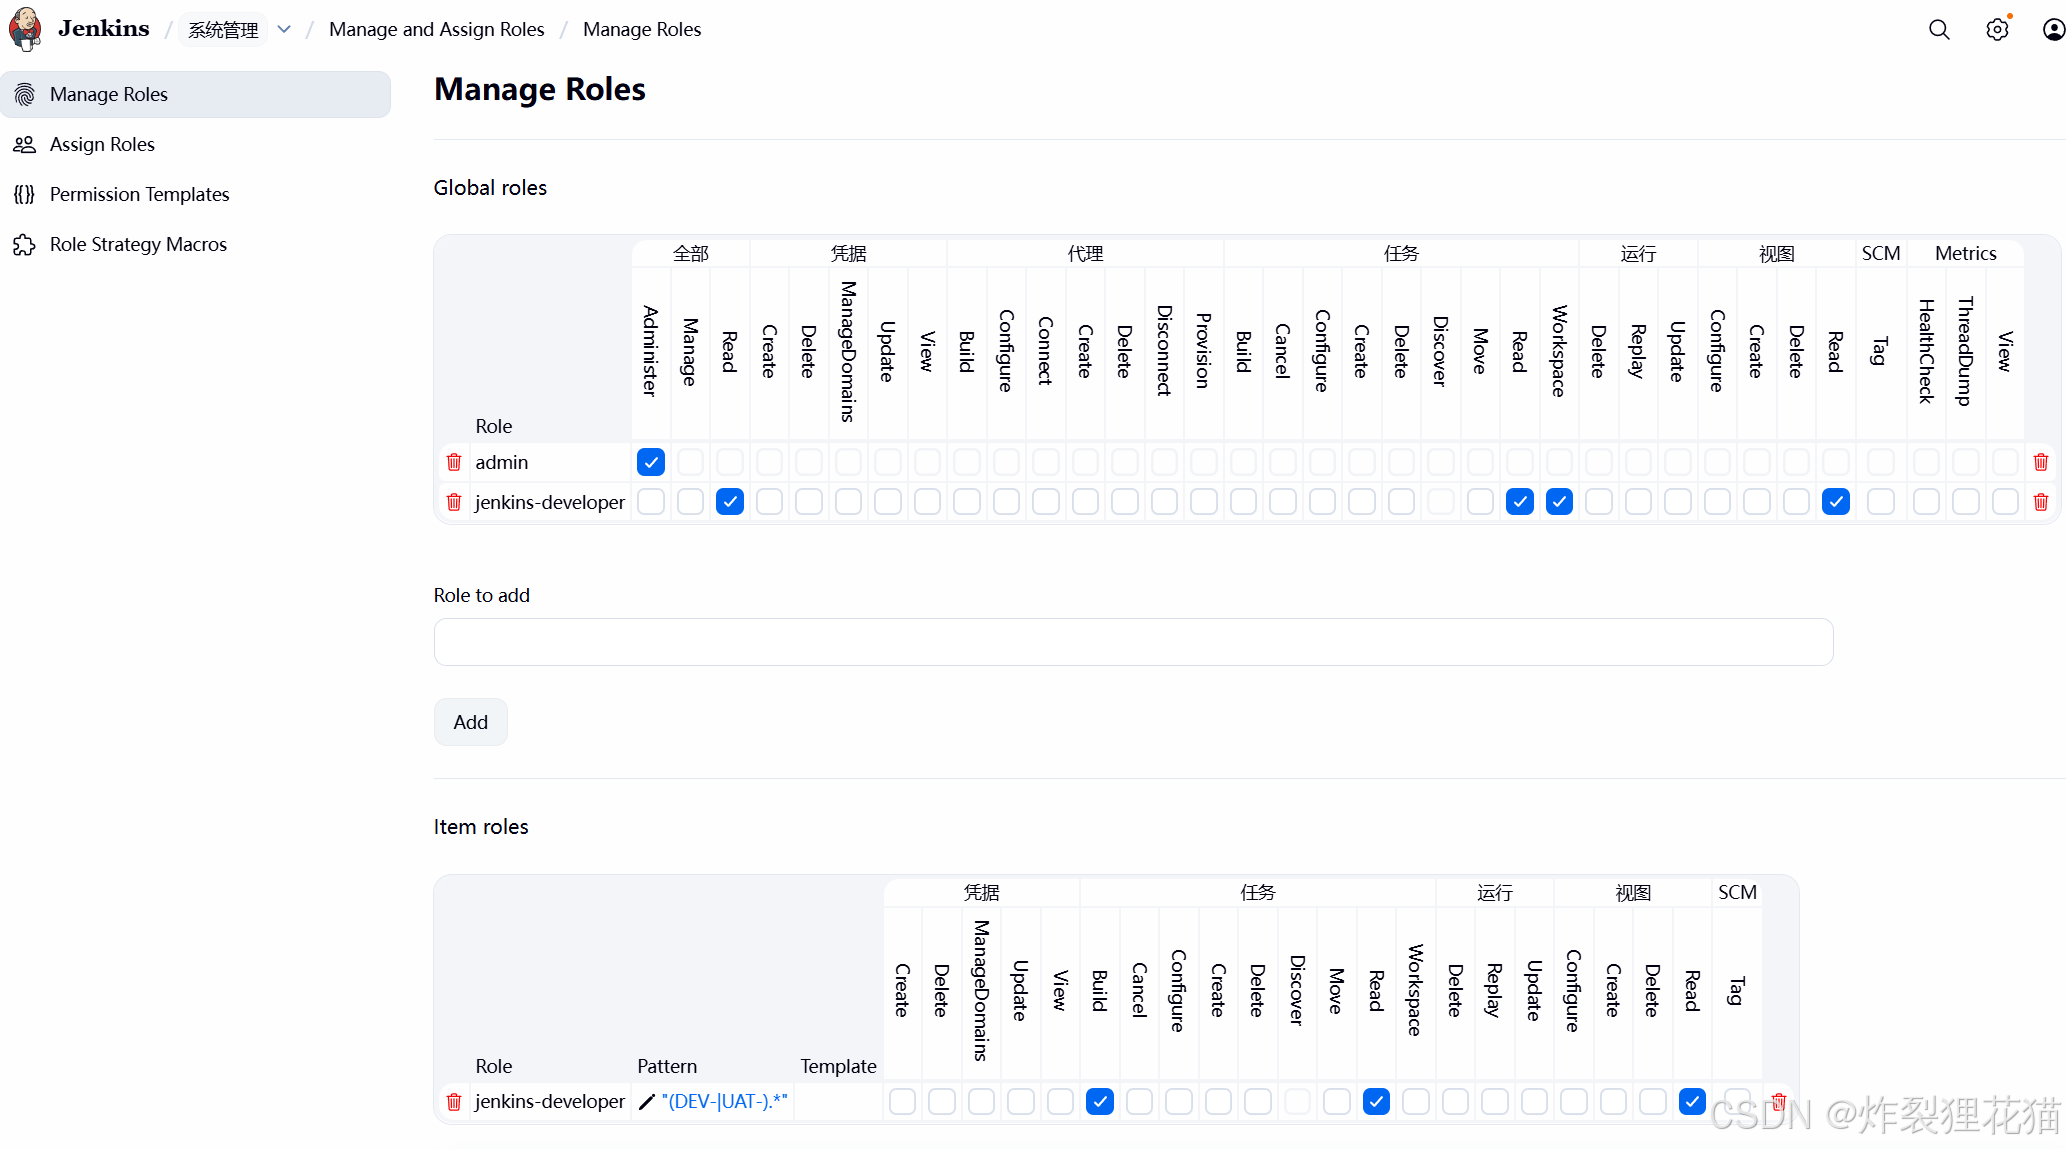Viewport: 2066px width, 1149px height.
Task: Open the Assign Roles sidebar item
Action: point(102,144)
